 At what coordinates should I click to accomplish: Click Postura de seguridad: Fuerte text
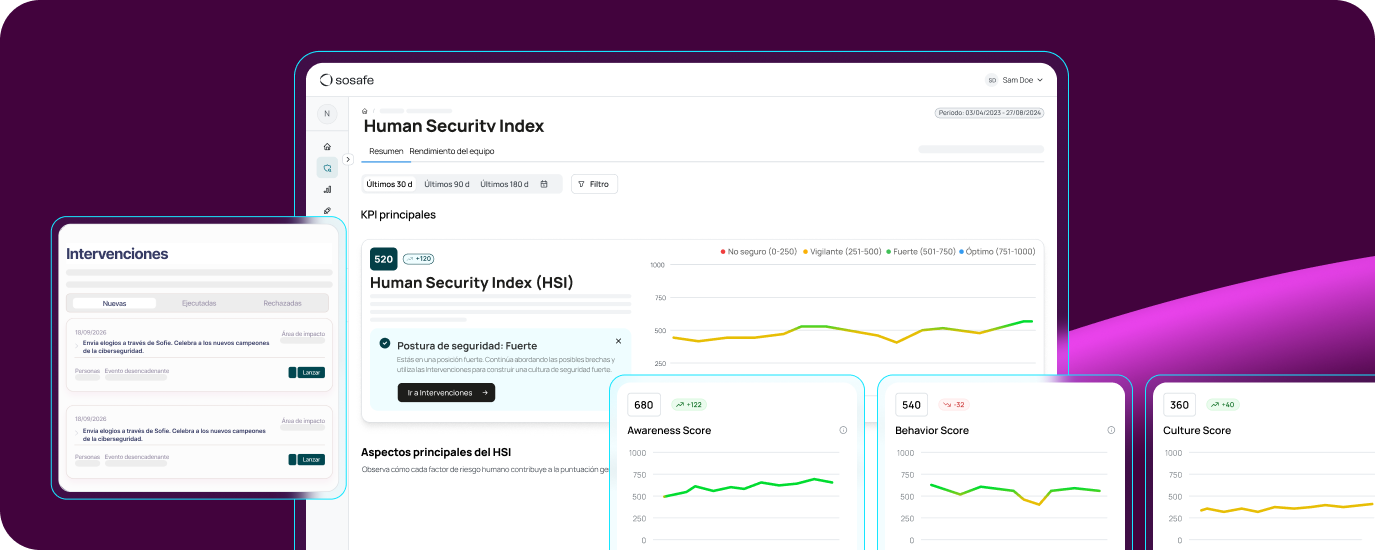(467, 346)
